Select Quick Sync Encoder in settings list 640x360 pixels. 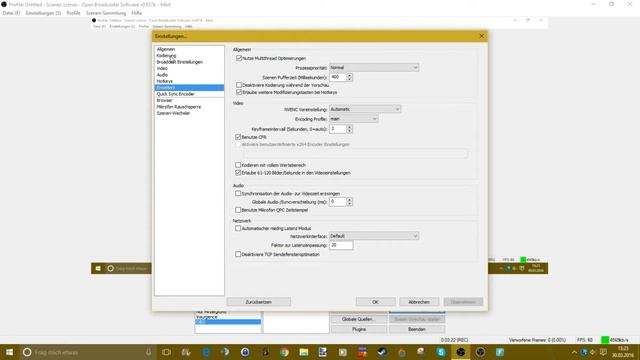176,94
